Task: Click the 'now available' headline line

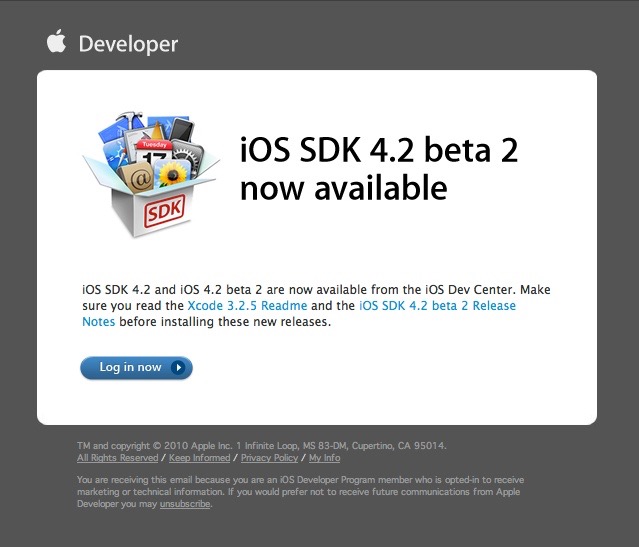Action: tap(344, 188)
